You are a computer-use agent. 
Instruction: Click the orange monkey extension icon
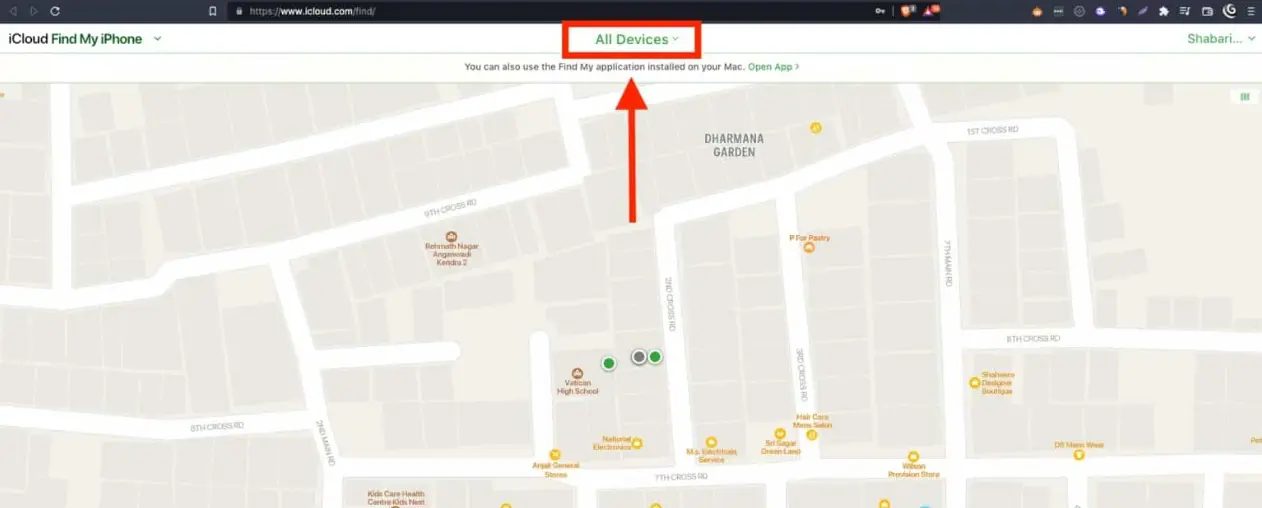tap(1037, 11)
